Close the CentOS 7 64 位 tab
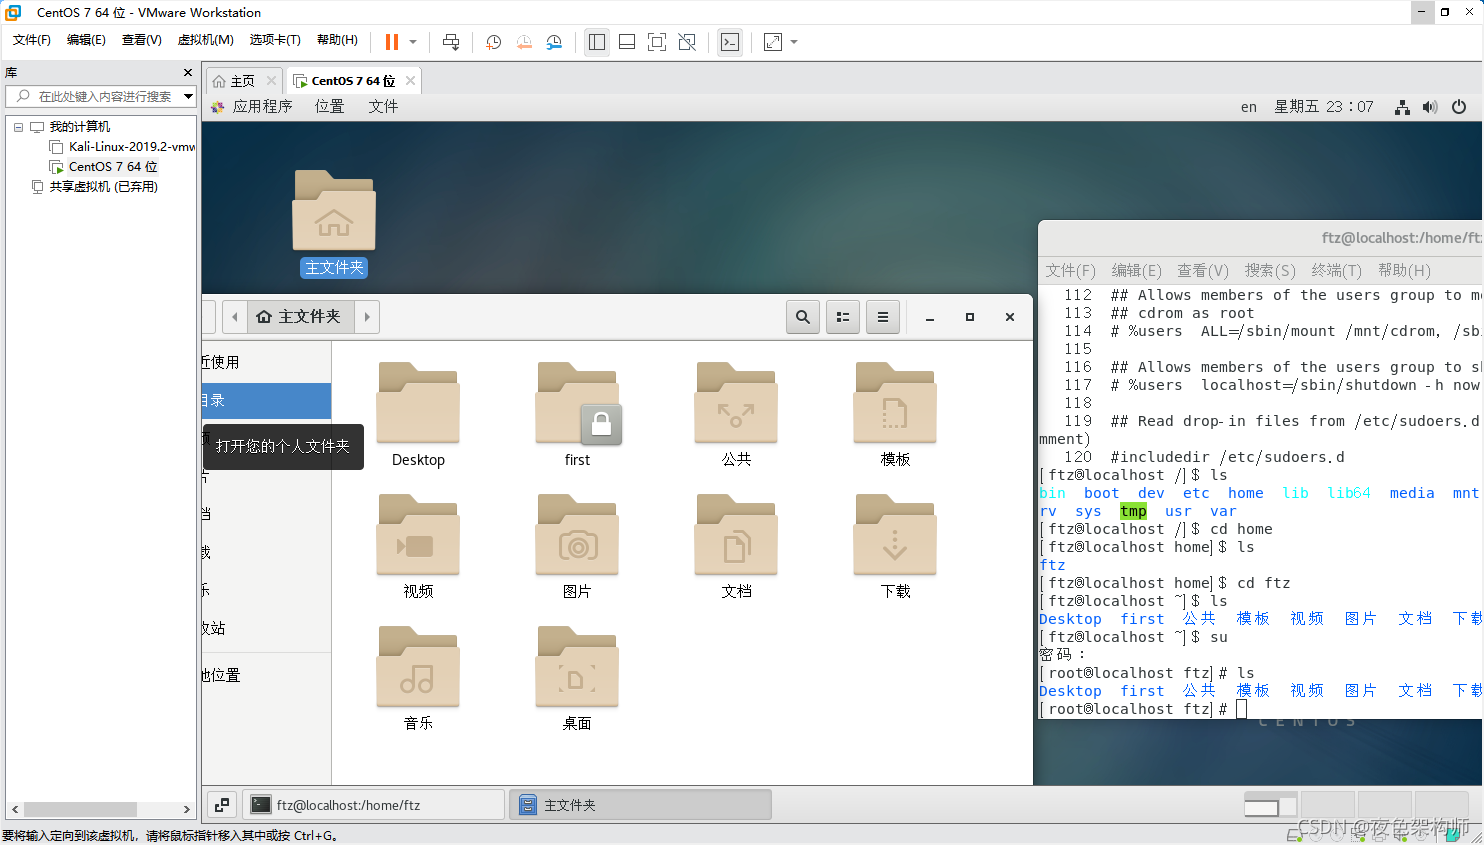The width and height of the screenshot is (1484, 845). [x=410, y=81]
